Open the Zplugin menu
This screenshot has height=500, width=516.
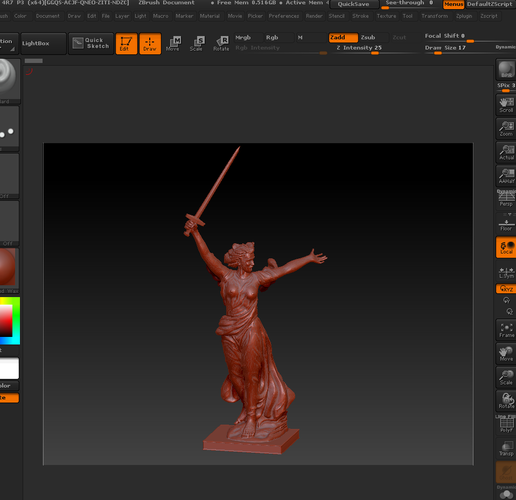[464, 16]
